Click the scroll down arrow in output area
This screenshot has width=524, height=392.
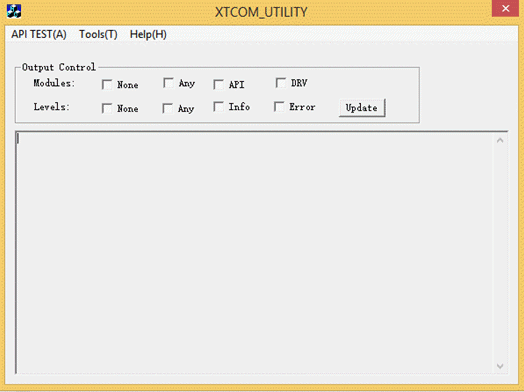(x=500, y=366)
